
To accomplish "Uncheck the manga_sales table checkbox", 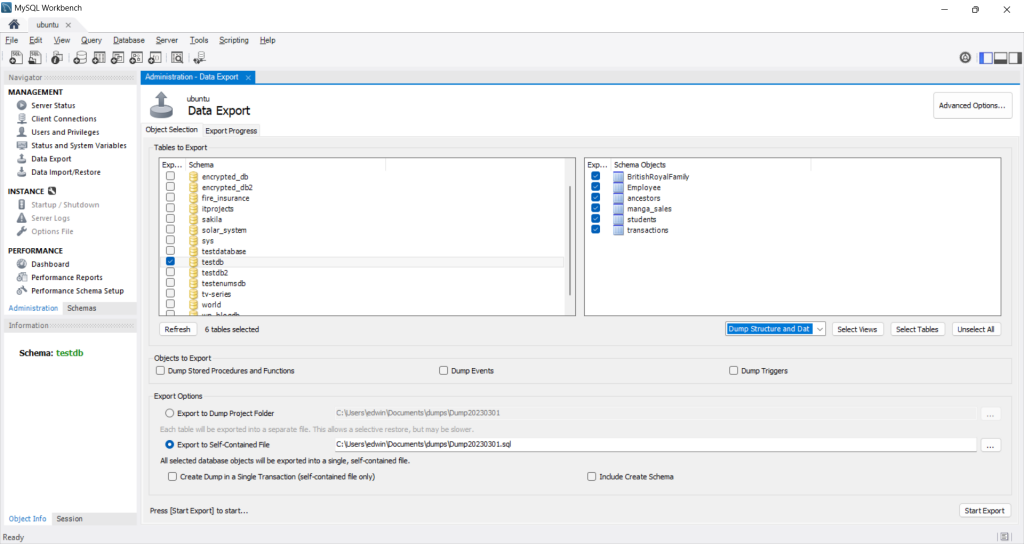I will 596,208.
